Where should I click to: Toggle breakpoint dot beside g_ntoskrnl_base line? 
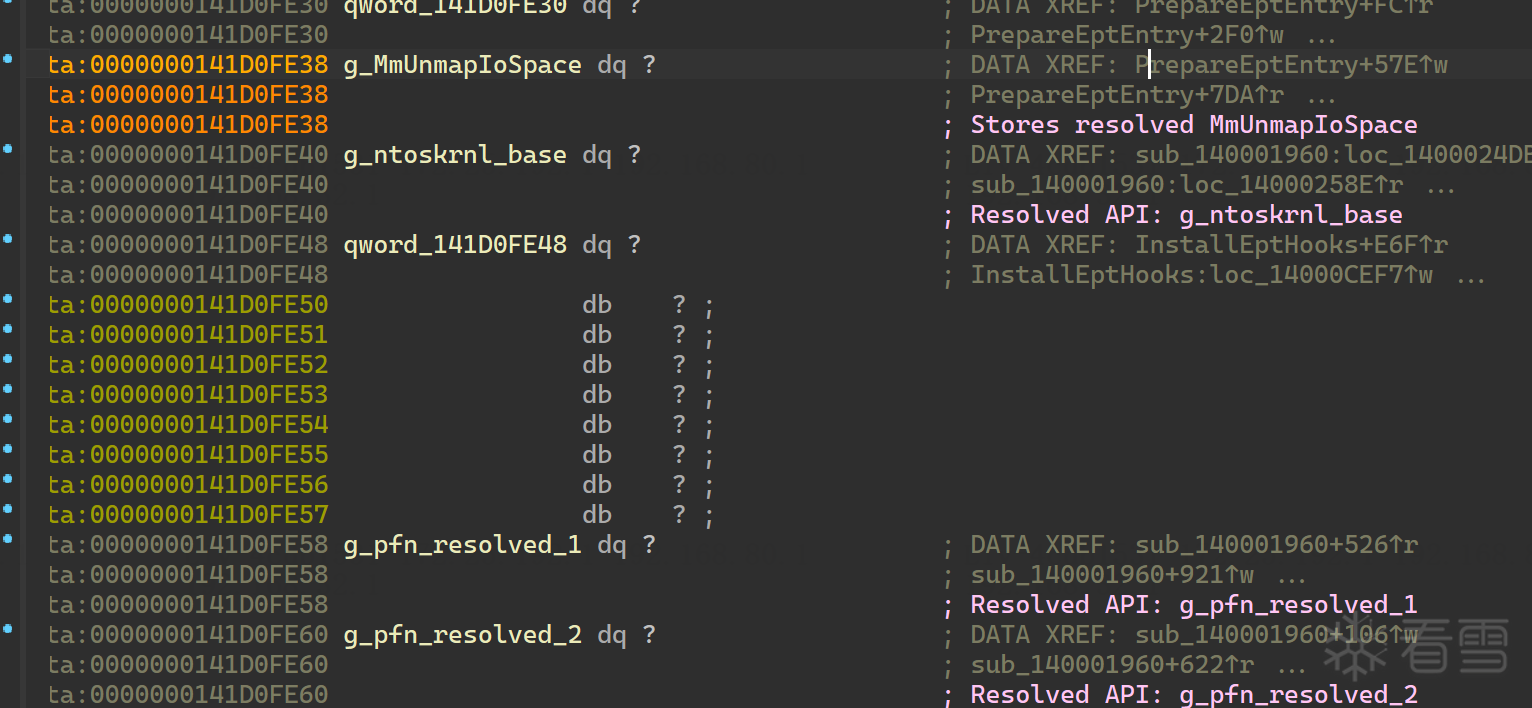(x=8, y=149)
